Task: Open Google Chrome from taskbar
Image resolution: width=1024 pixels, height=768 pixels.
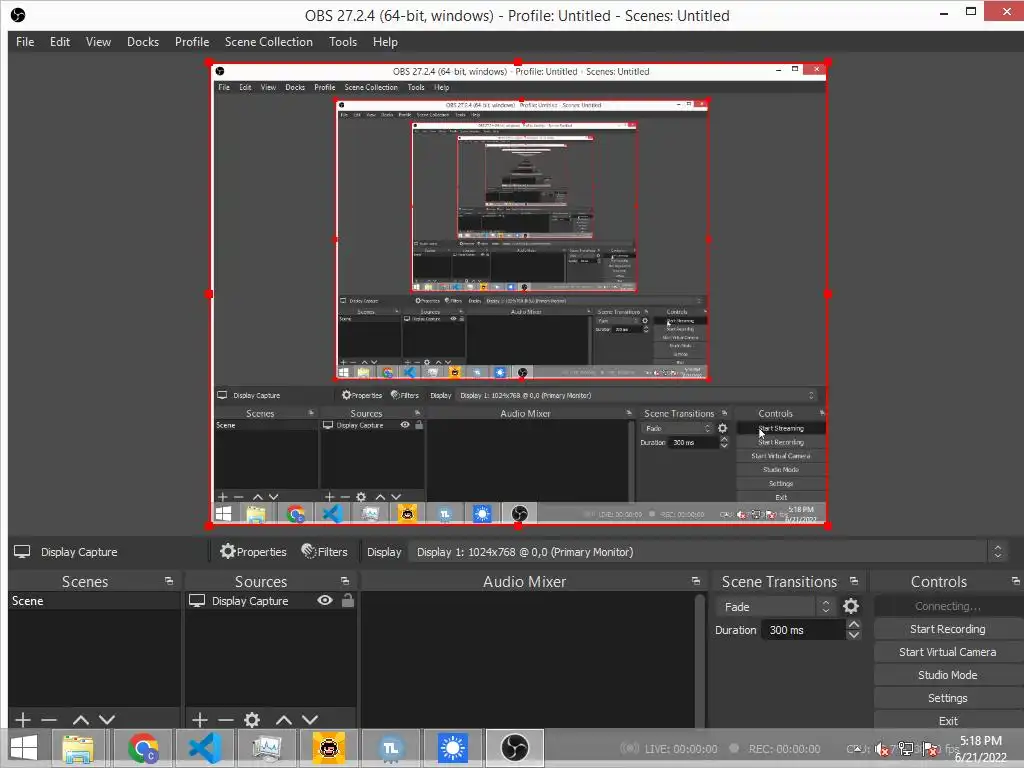Action: point(143,748)
